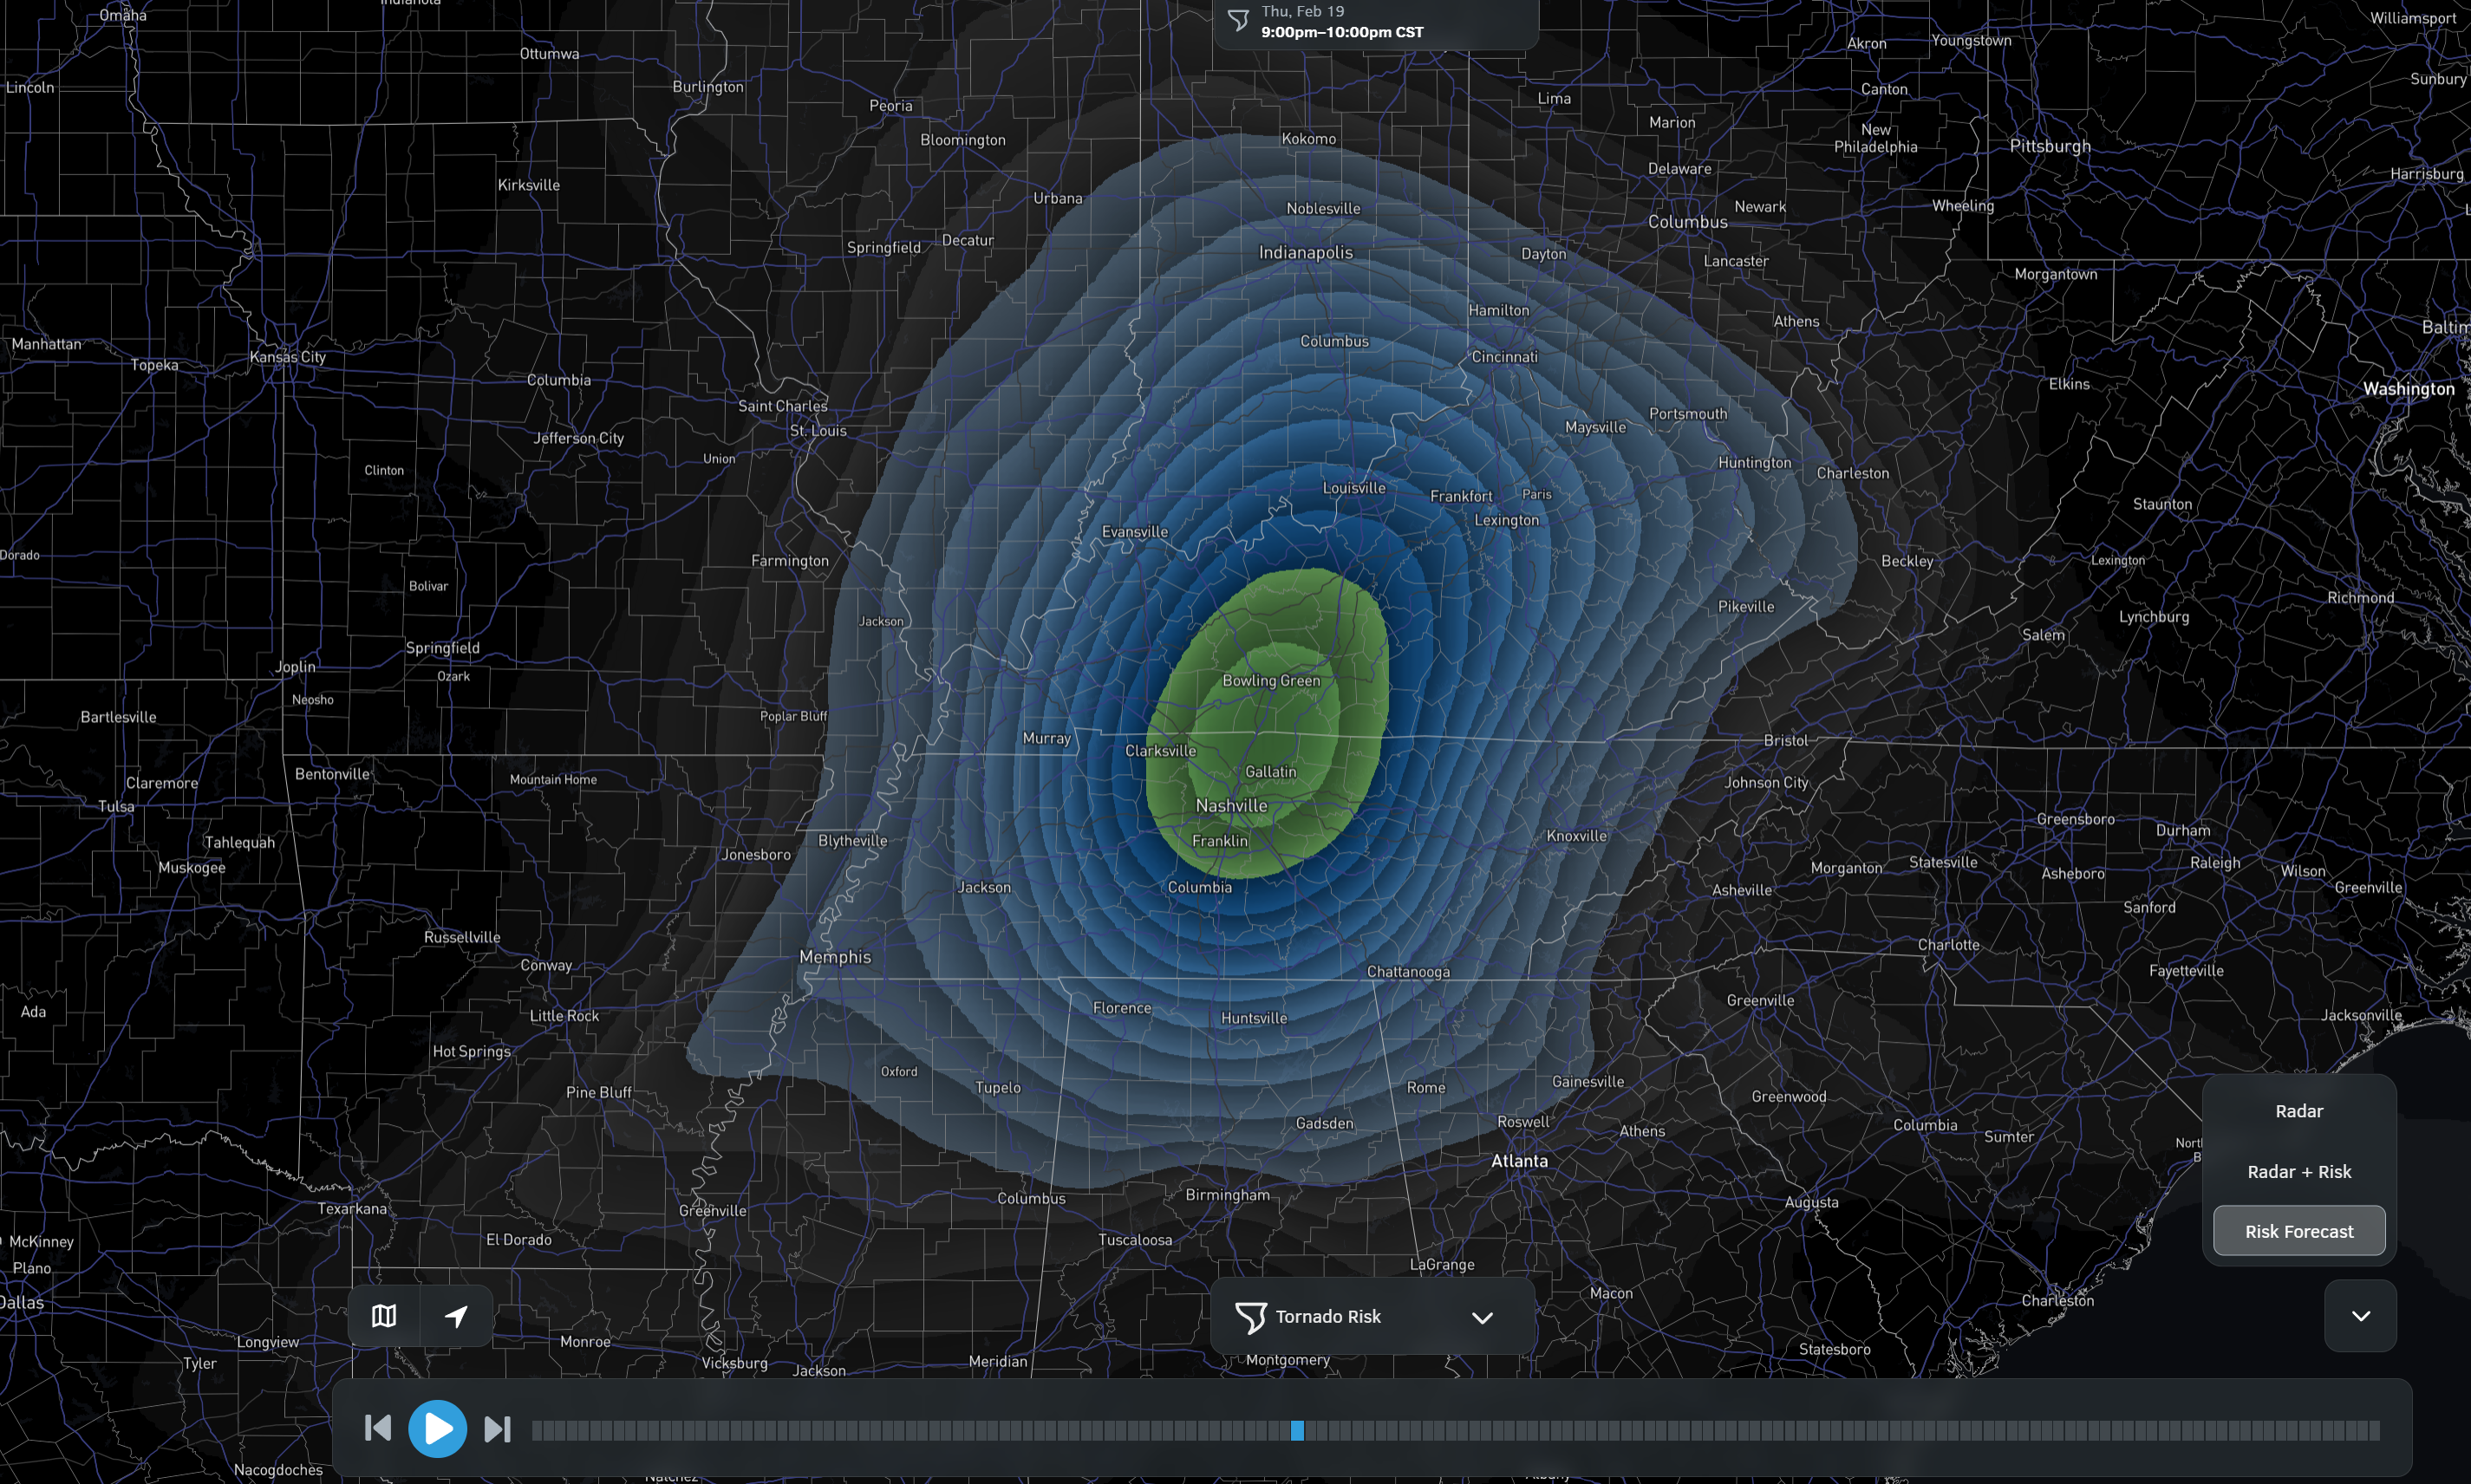Skip to the next forecast frame
Viewport: 2471px width, 1484px height.
(x=497, y=1428)
